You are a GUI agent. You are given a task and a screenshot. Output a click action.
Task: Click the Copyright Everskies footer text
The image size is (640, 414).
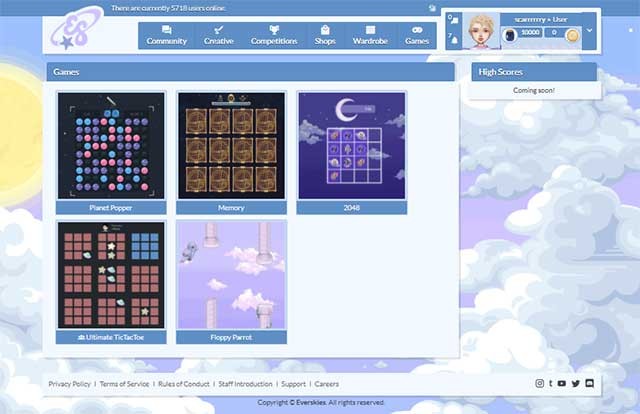(x=320, y=402)
